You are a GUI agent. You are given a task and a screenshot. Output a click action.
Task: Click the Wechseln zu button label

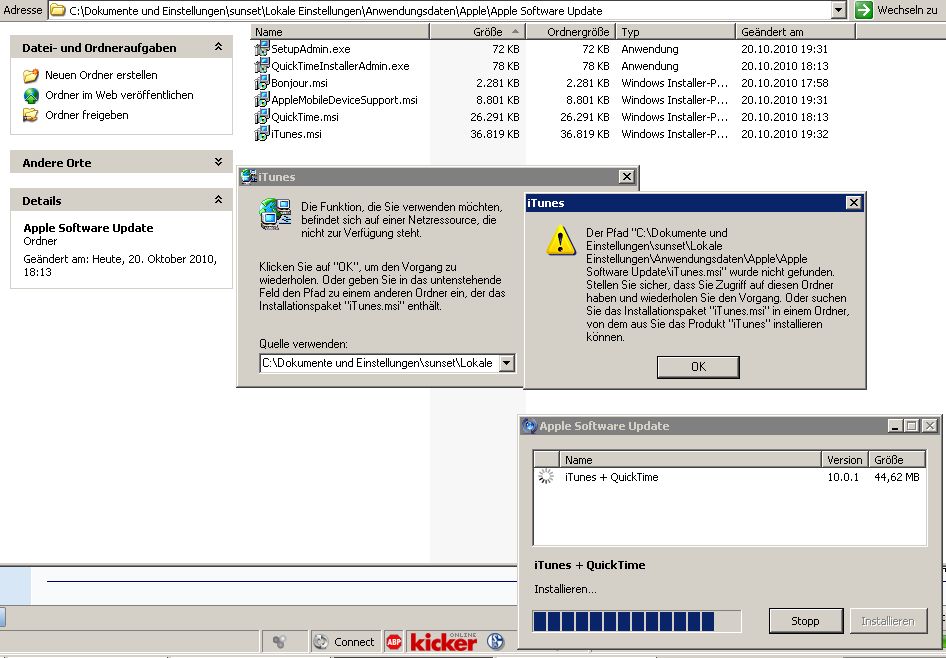pos(907,10)
